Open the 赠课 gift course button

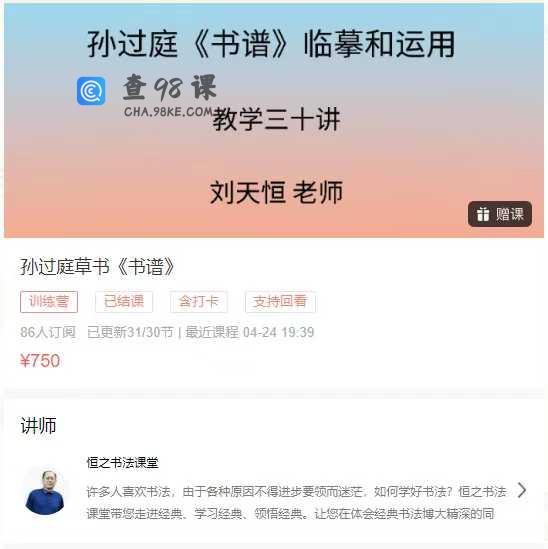tap(500, 214)
